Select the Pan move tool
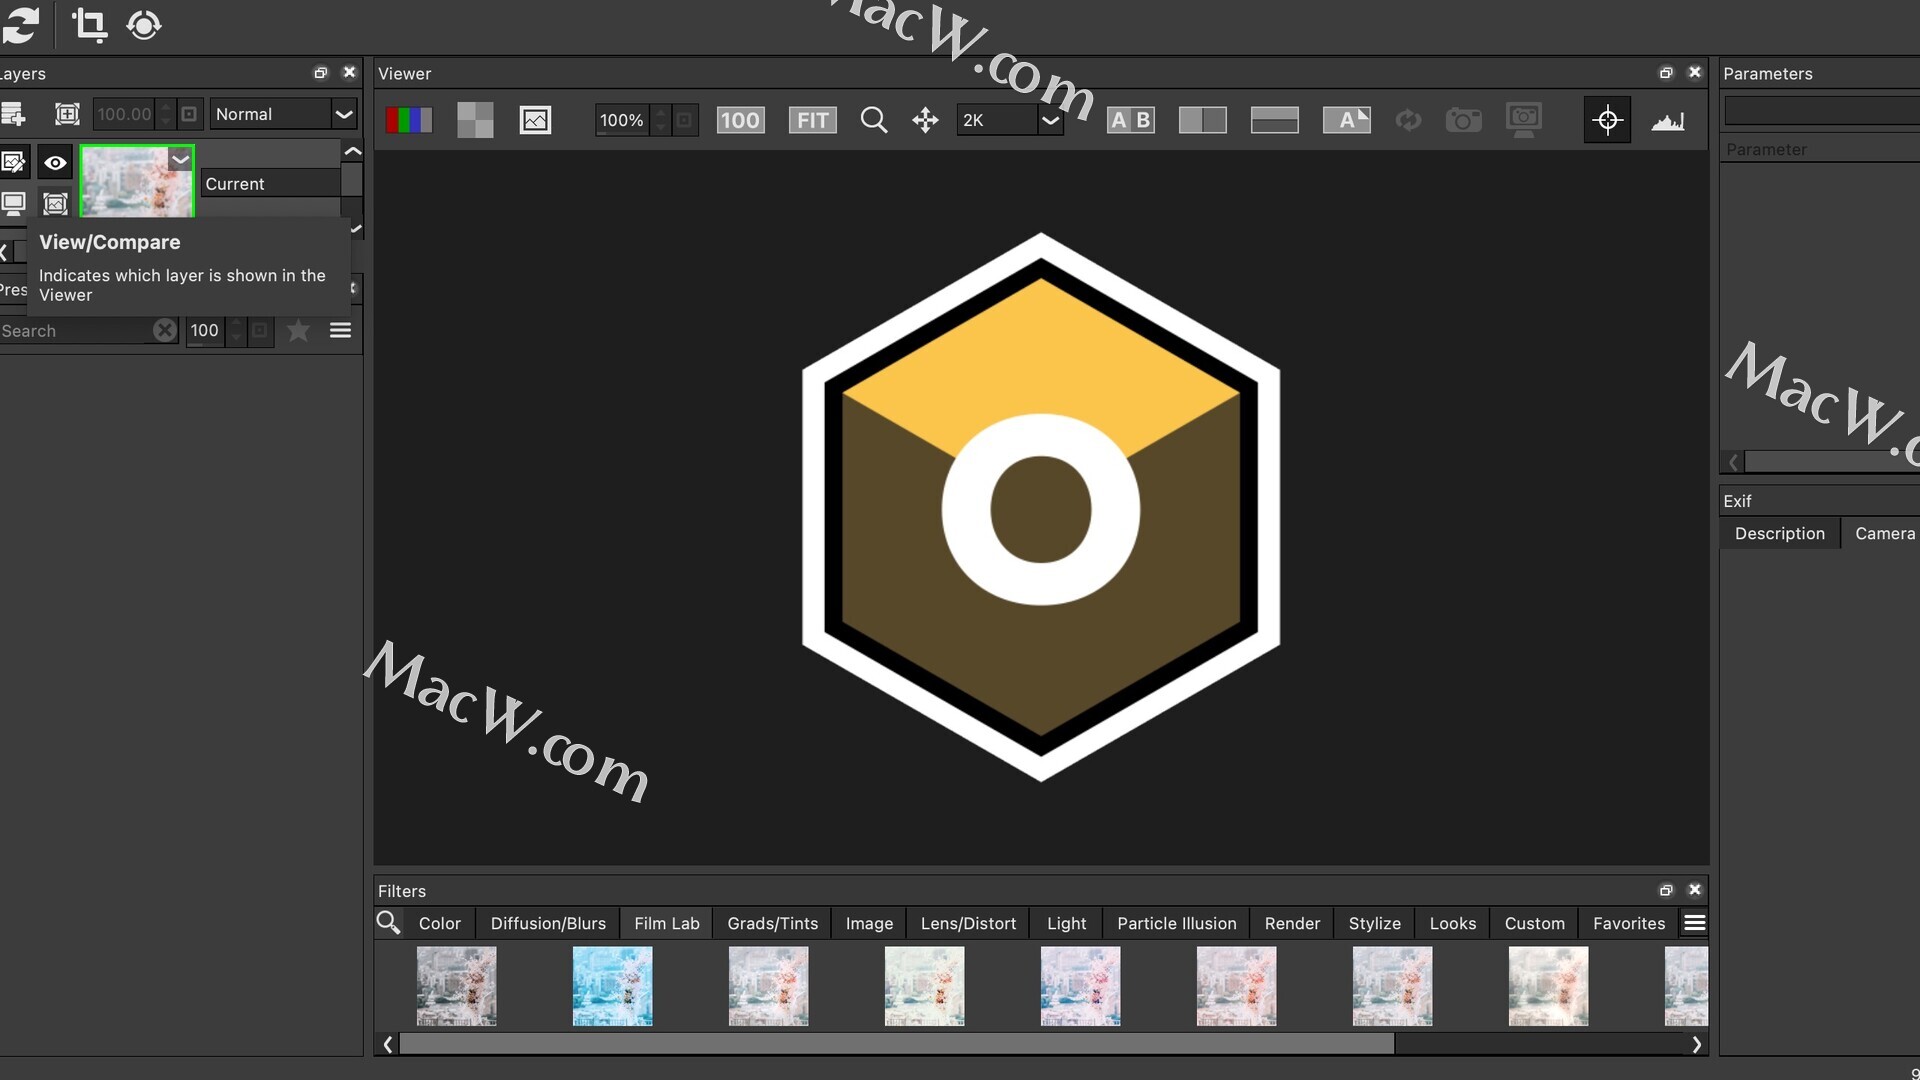 (925, 120)
